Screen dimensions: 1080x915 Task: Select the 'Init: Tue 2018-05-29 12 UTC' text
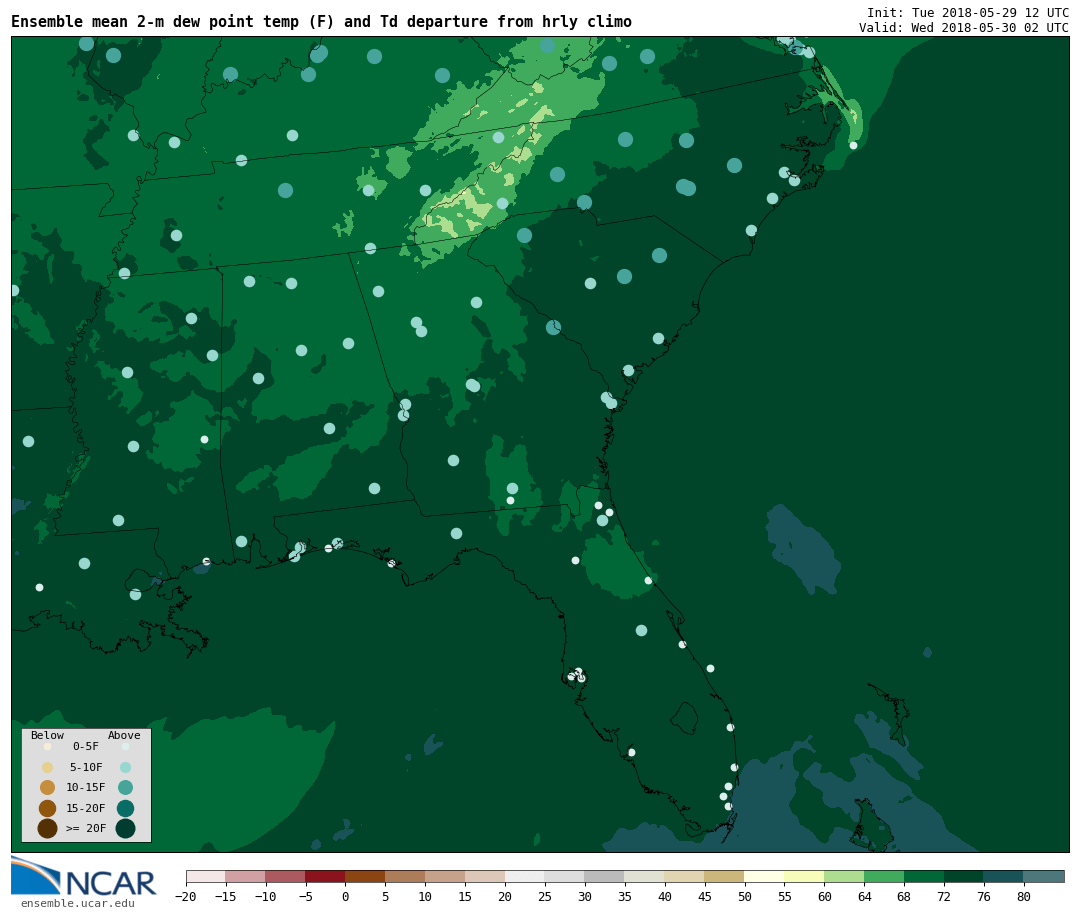click(968, 12)
